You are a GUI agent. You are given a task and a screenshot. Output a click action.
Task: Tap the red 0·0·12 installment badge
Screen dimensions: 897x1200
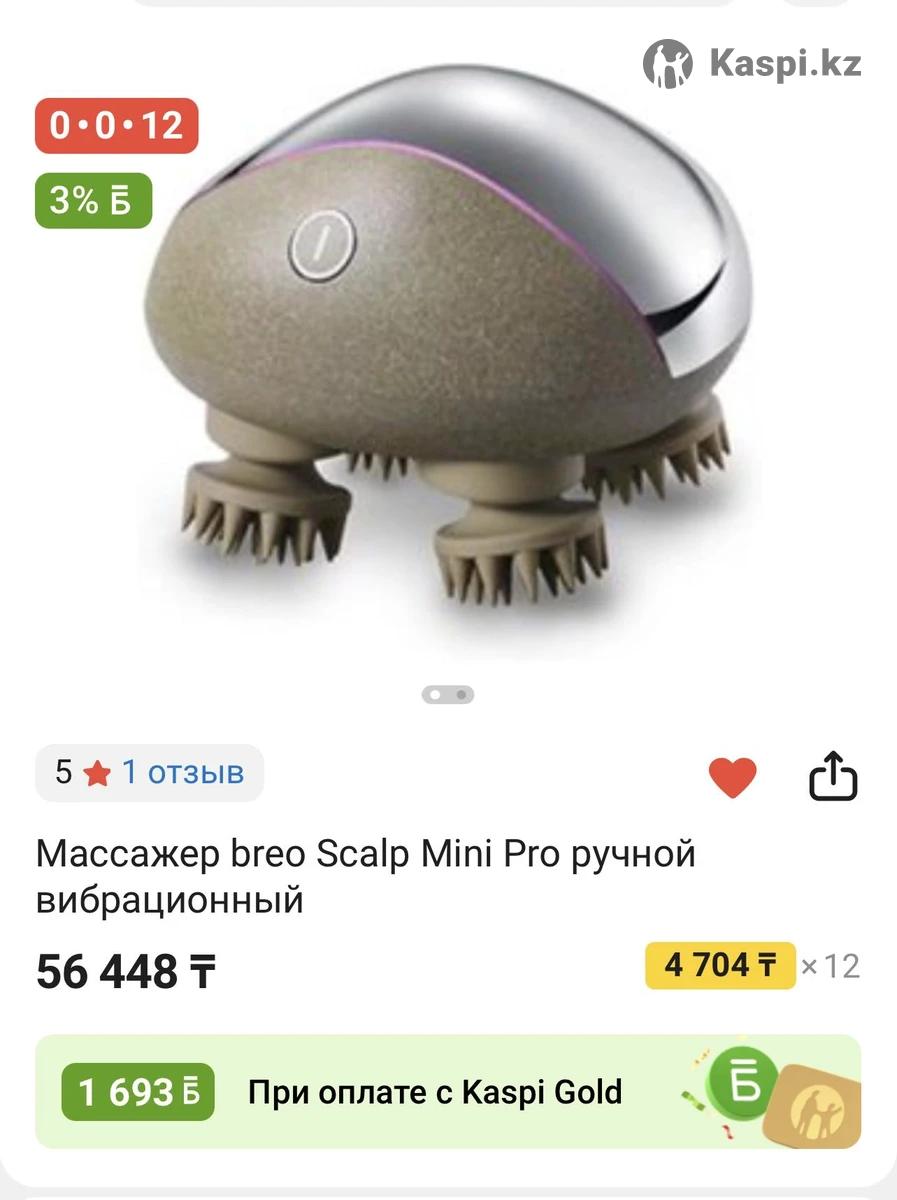[117, 126]
